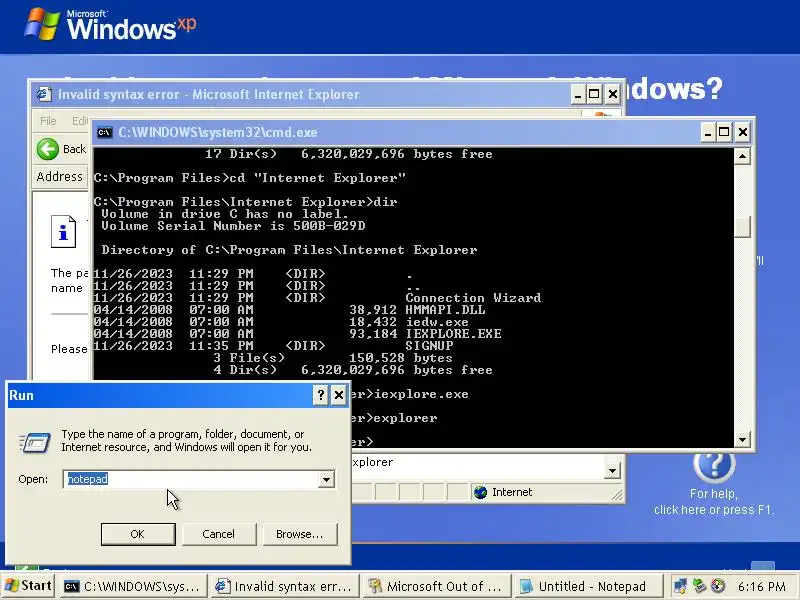800x600 pixels.
Task: Click Volume Serial Number 500B-029D line
Action: (x=233, y=226)
